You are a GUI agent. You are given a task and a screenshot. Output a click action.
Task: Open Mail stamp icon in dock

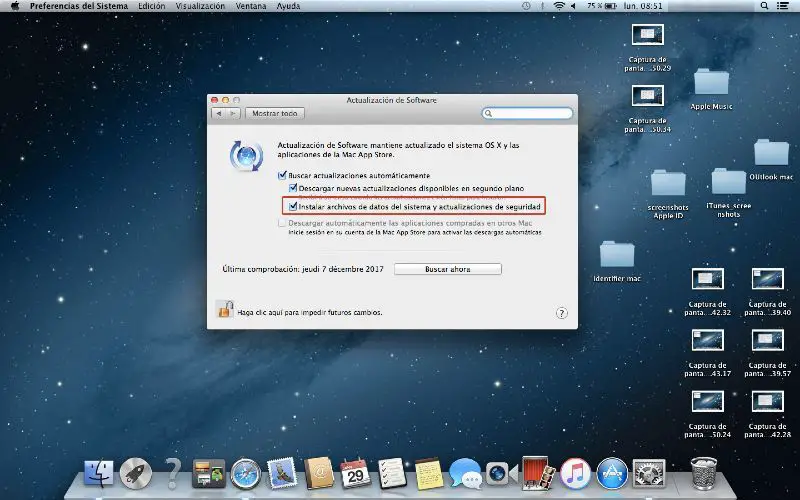tap(282, 473)
